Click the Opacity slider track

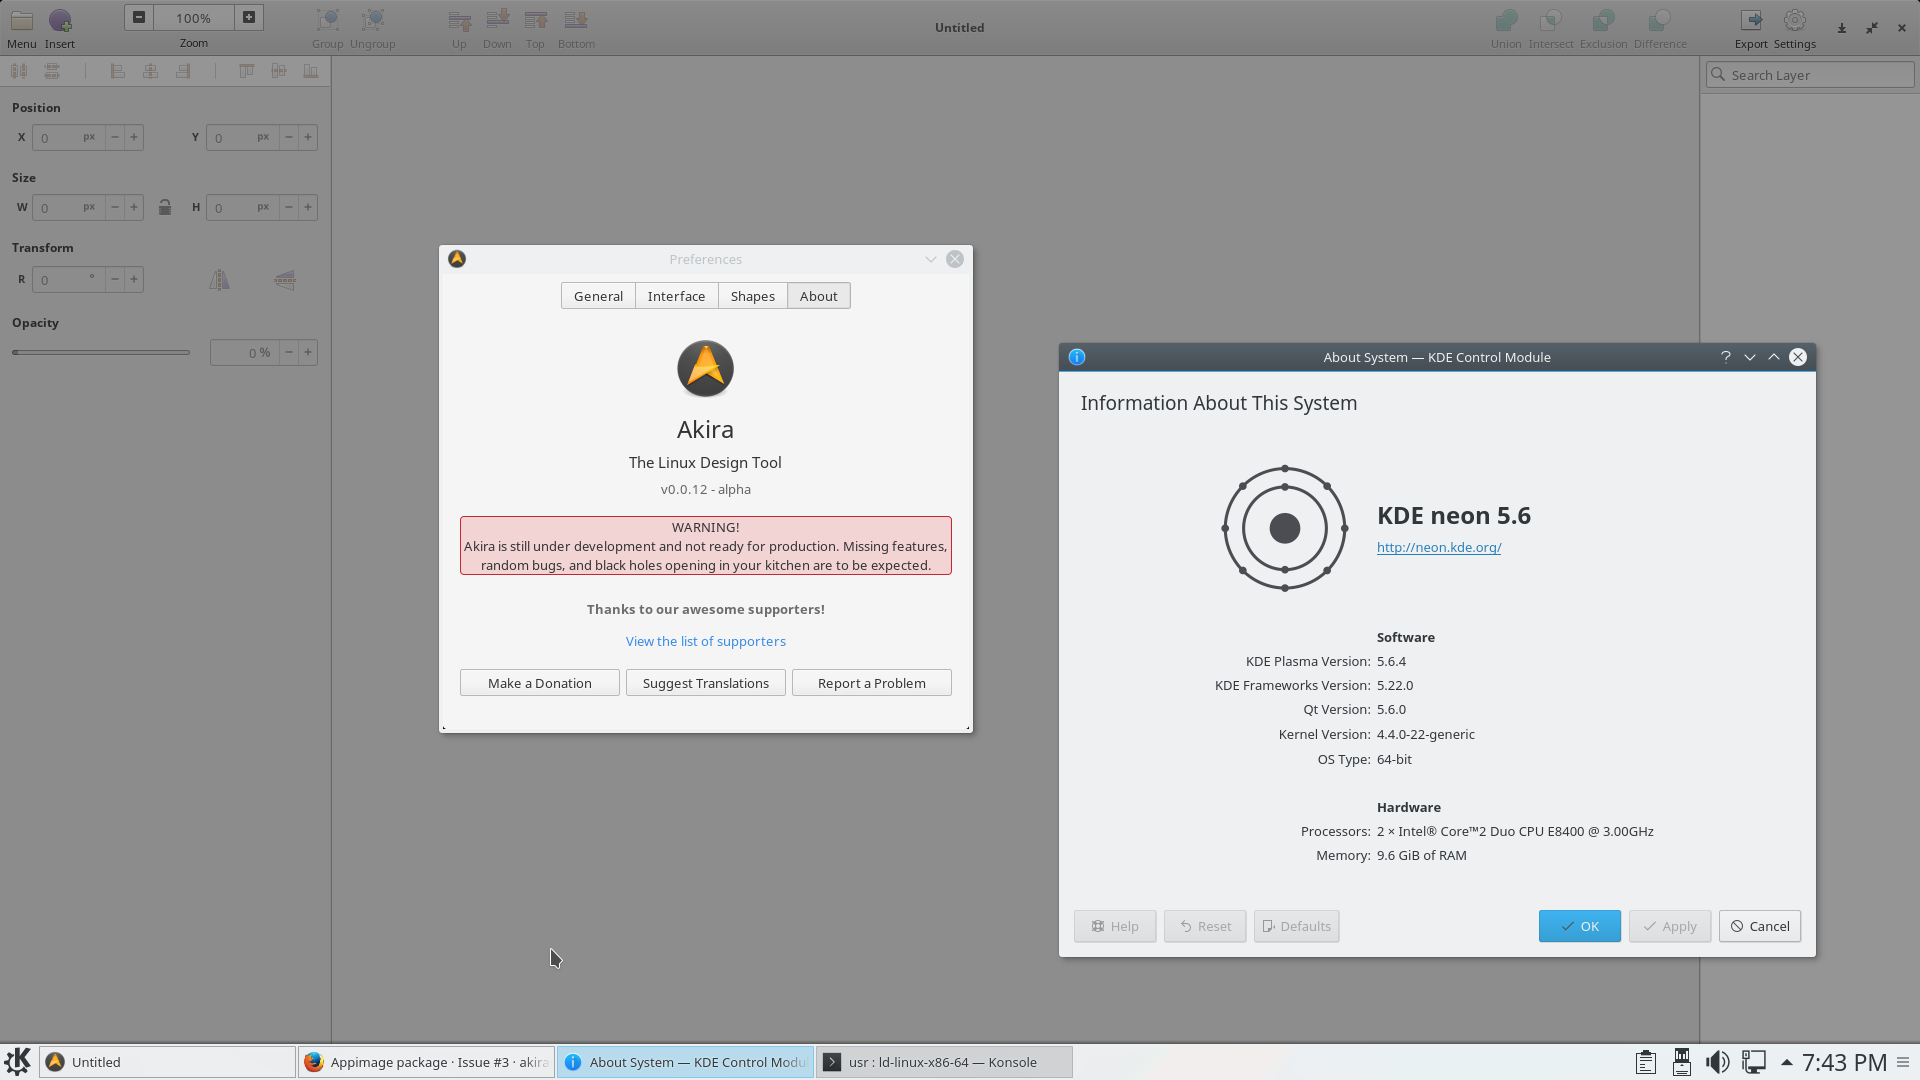101,352
